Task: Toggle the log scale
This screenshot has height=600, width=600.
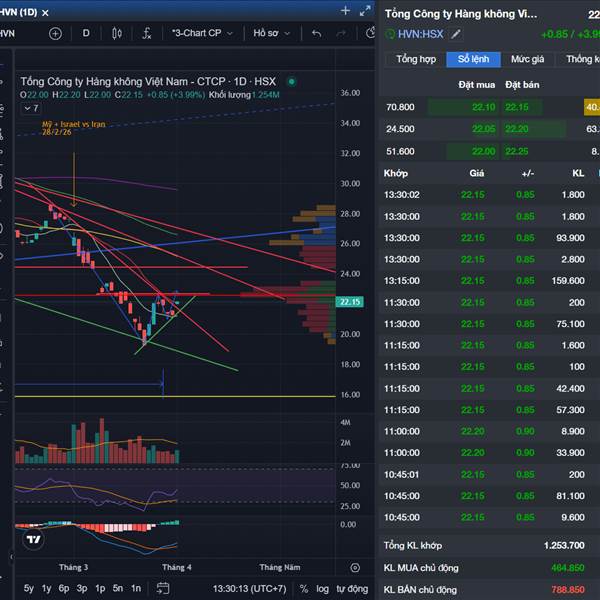Action: (x=322, y=589)
